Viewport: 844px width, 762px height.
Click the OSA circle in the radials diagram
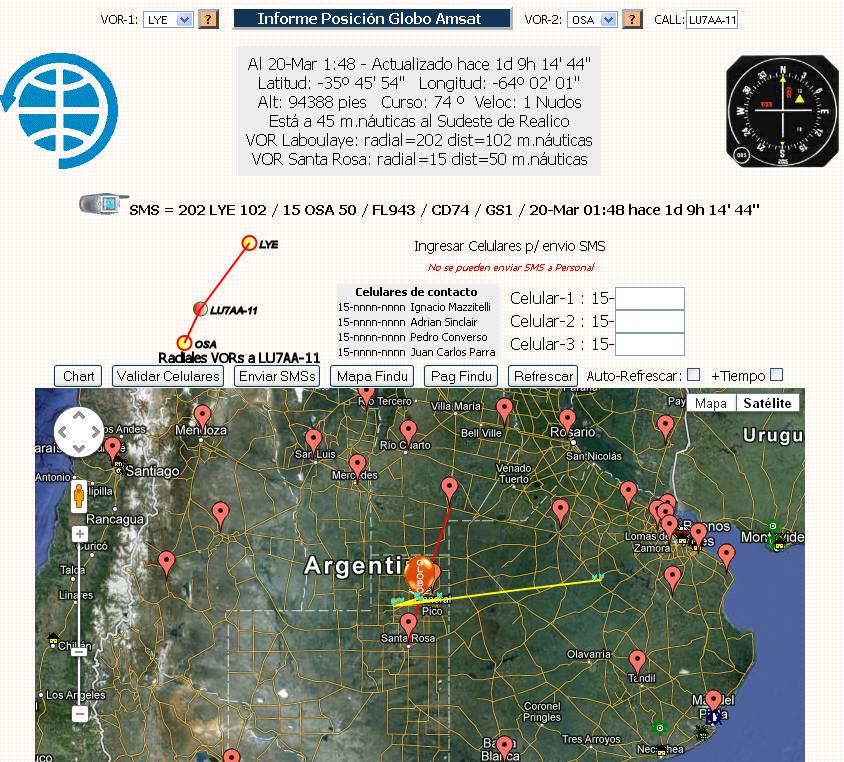click(184, 342)
